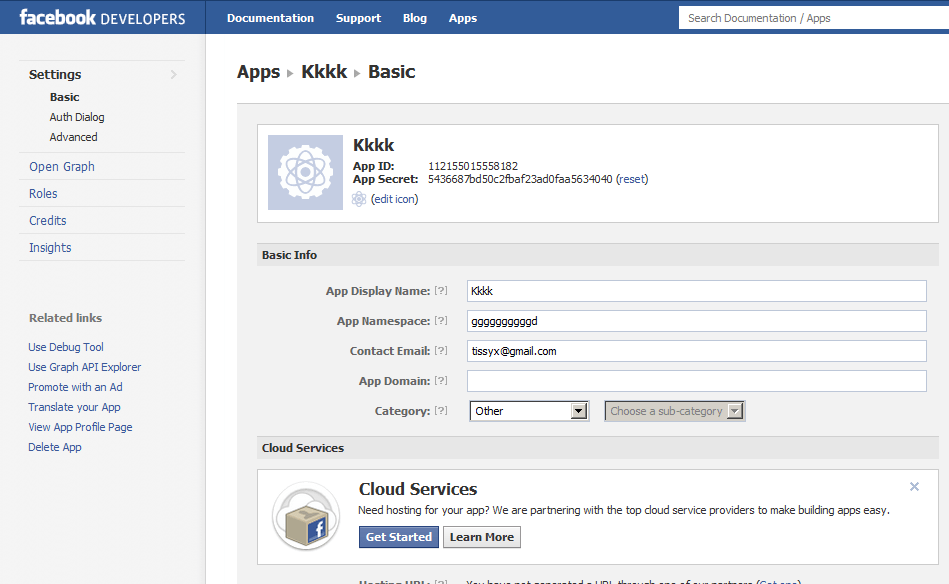Click the App Namespace field

click(x=697, y=321)
